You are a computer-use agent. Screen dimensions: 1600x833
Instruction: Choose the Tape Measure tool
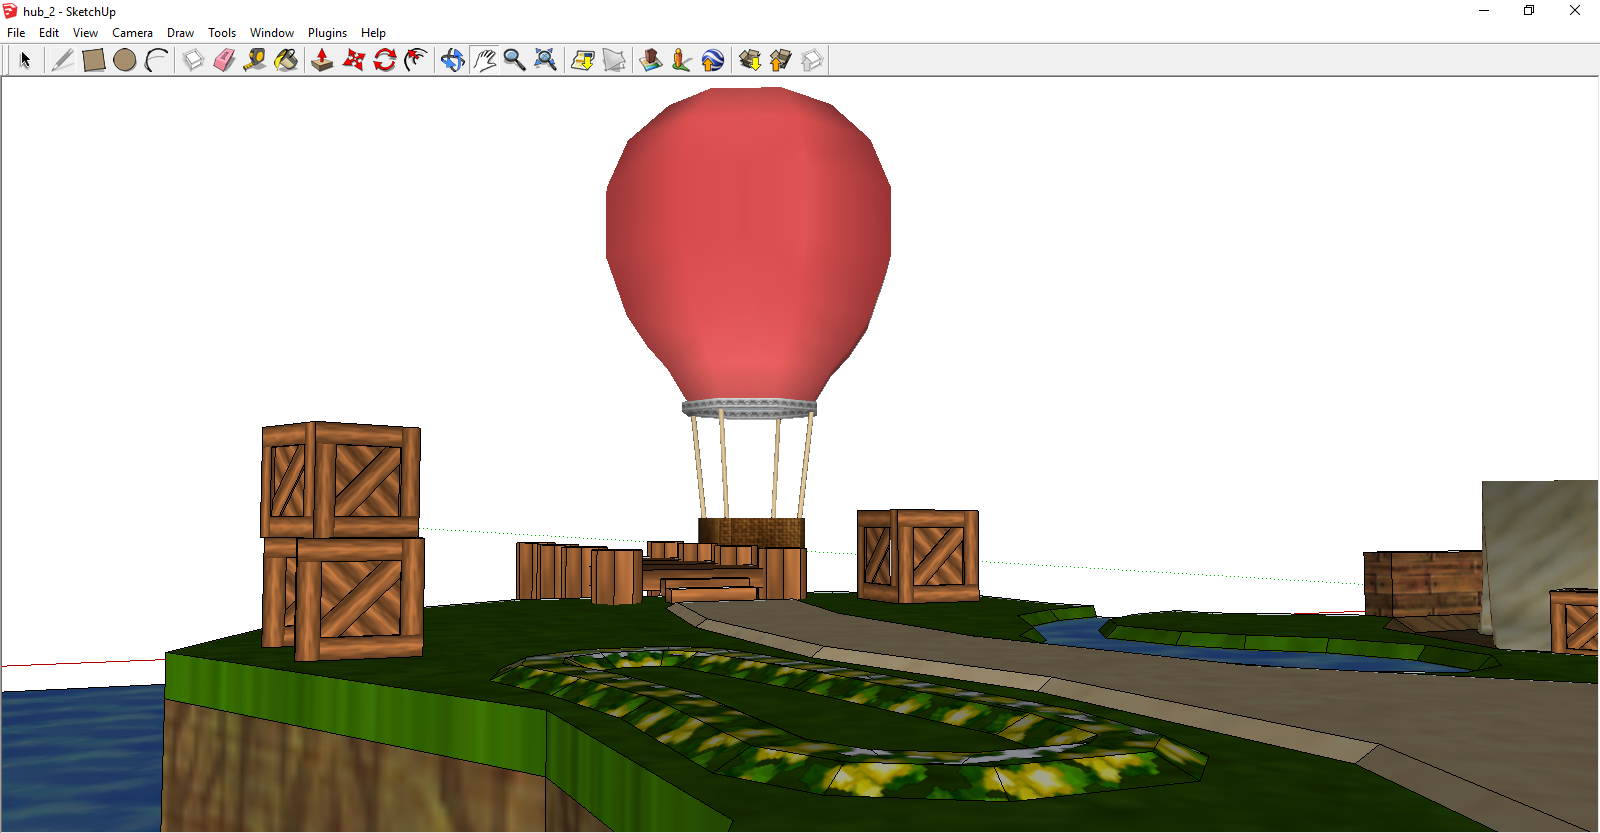[255, 60]
